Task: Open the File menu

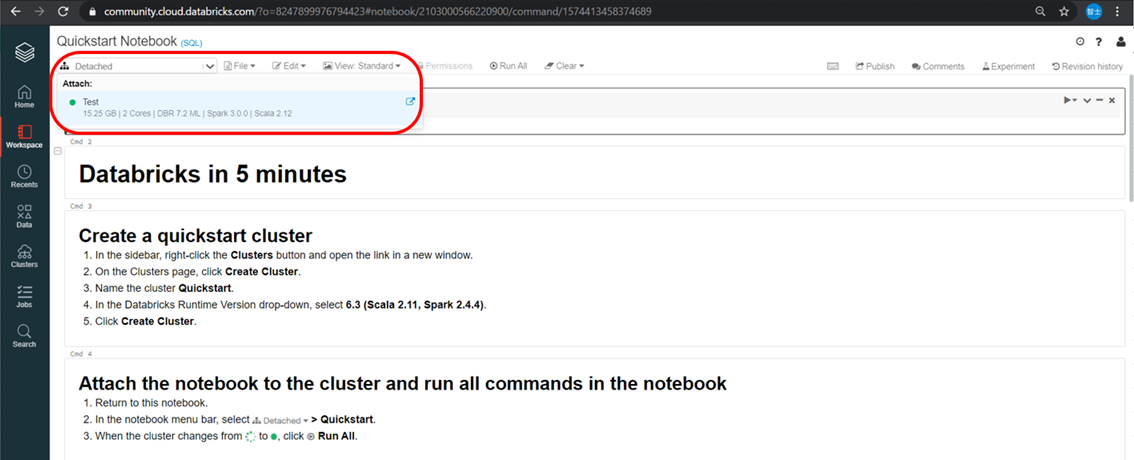Action: 240,66
